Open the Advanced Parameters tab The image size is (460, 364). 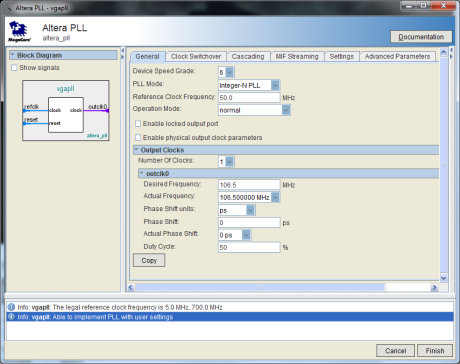pyautogui.click(x=397, y=56)
